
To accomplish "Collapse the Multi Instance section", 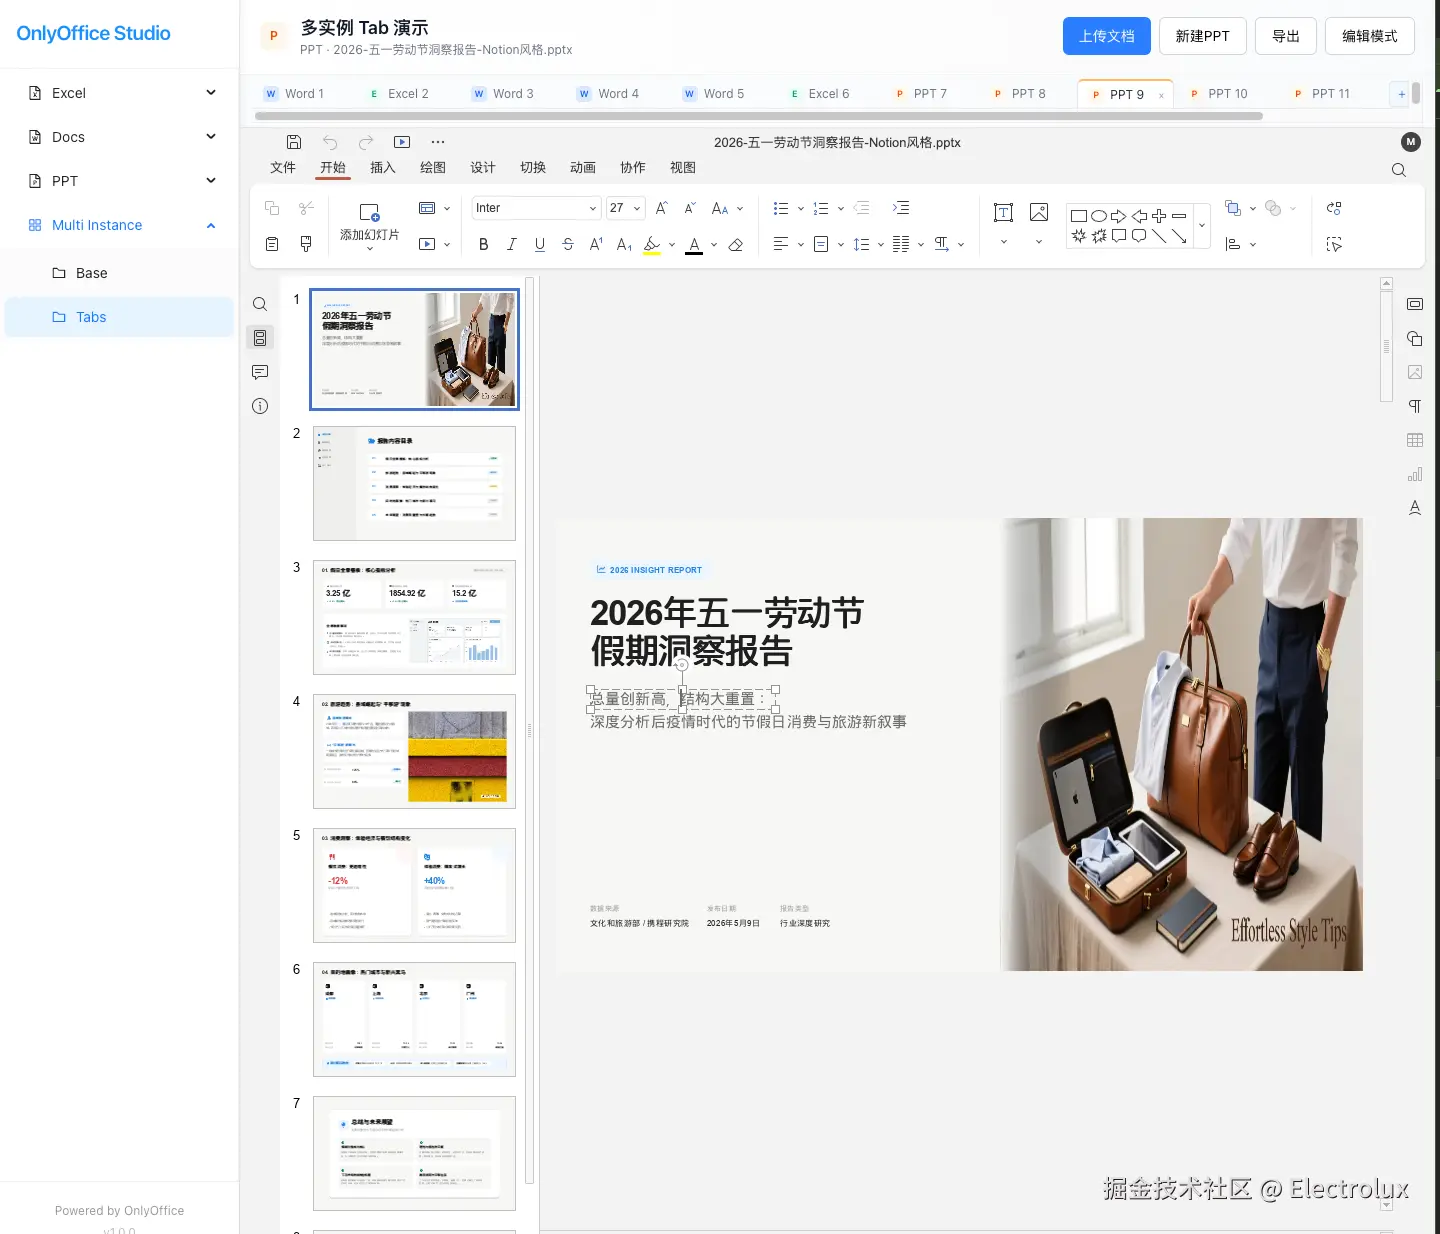I will 120,225.
